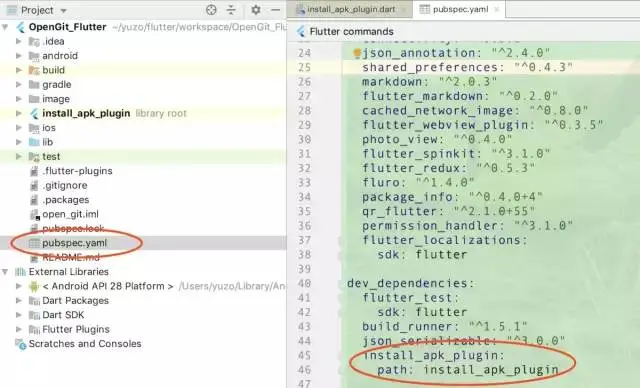
Task: Switch to install_apk_plugin.dart tab
Action: click(350, 9)
